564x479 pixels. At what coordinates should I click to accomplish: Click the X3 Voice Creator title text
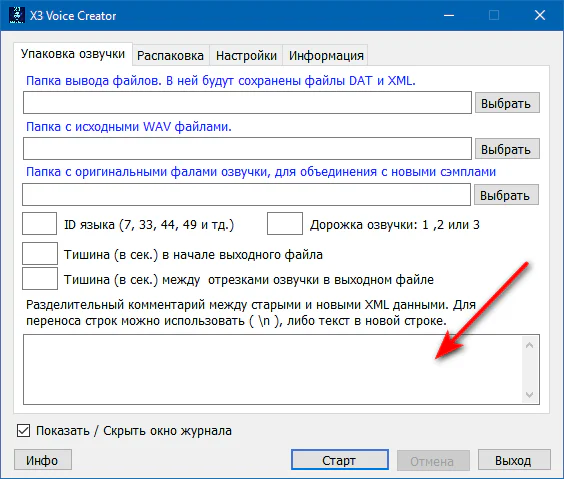pos(73,16)
